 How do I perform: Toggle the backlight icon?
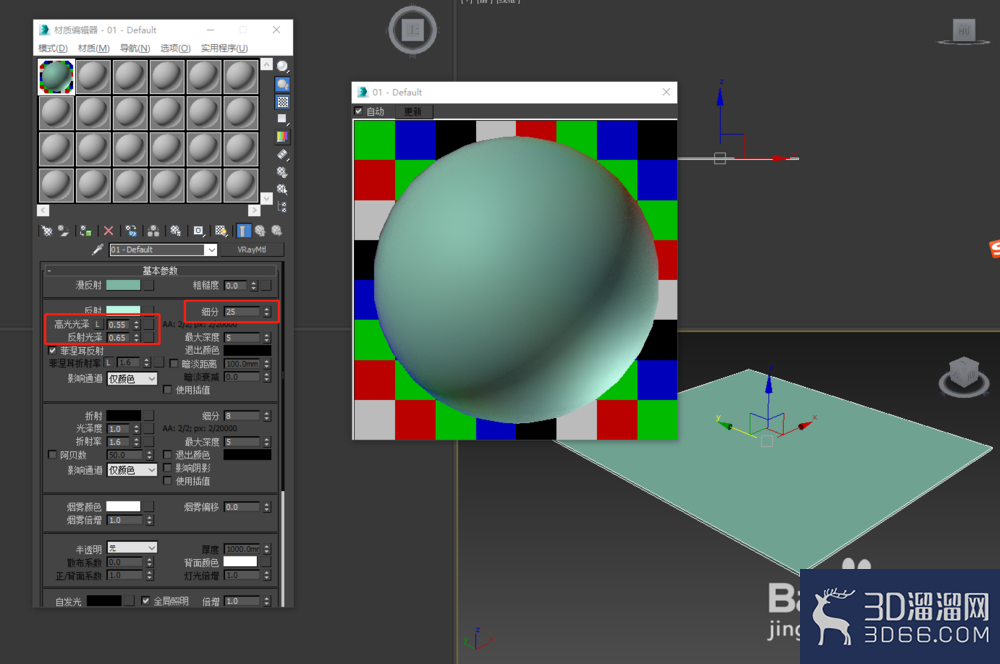283,84
